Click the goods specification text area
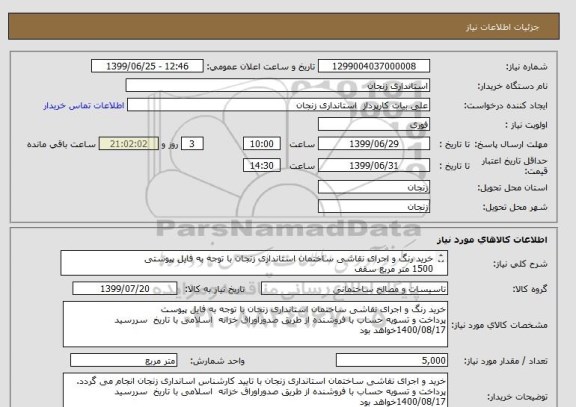 tap(255, 324)
